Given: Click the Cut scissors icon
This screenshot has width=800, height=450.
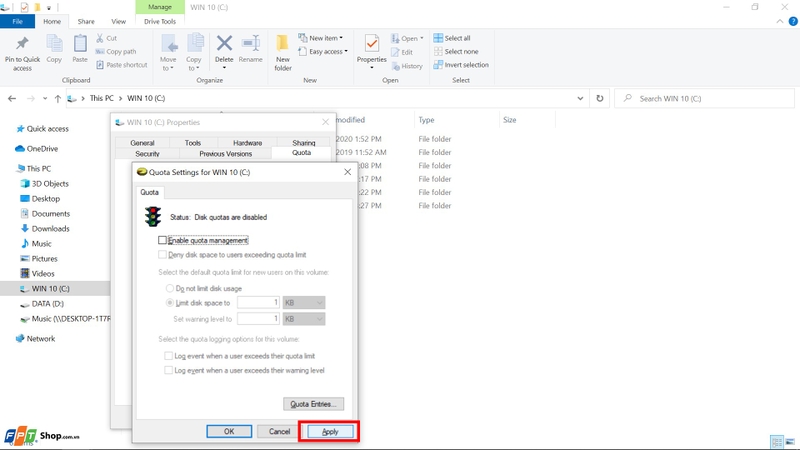Looking at the screenshot, I should 99,38.
